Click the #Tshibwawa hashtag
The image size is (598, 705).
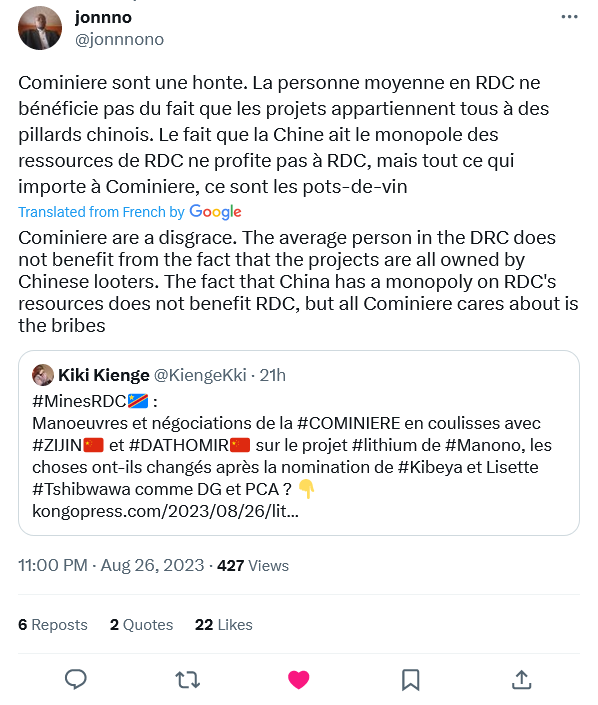(81, 489)
